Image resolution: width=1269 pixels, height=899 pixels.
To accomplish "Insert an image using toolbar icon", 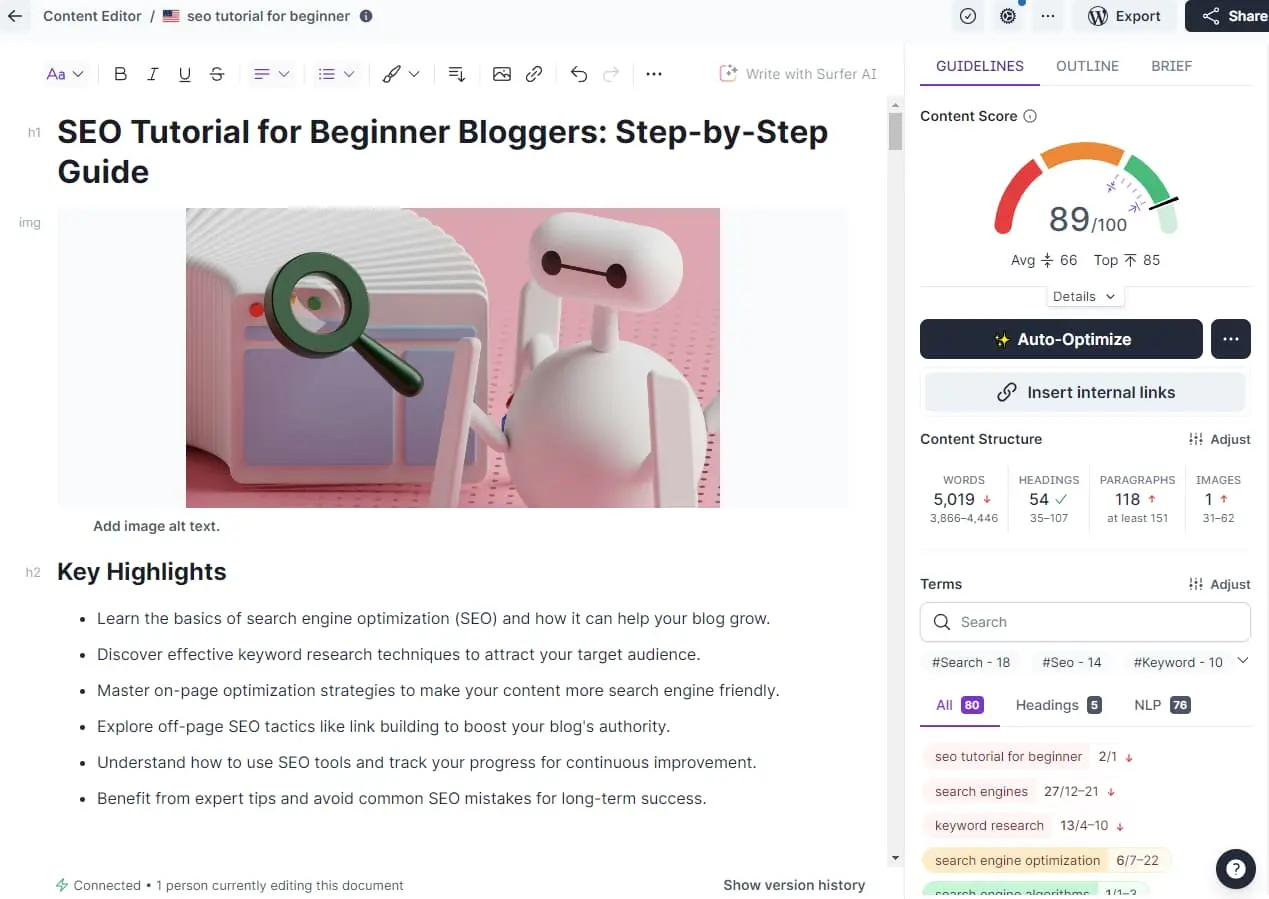I will click(502, 74).
